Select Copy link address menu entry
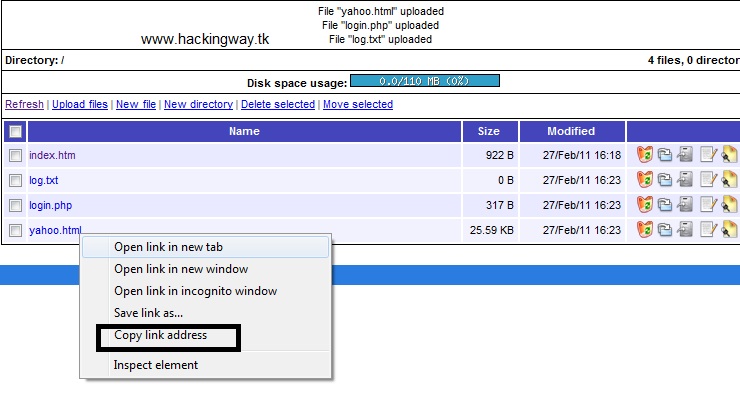This screenshot has height=400, width=740. click(x=205, y=335)
